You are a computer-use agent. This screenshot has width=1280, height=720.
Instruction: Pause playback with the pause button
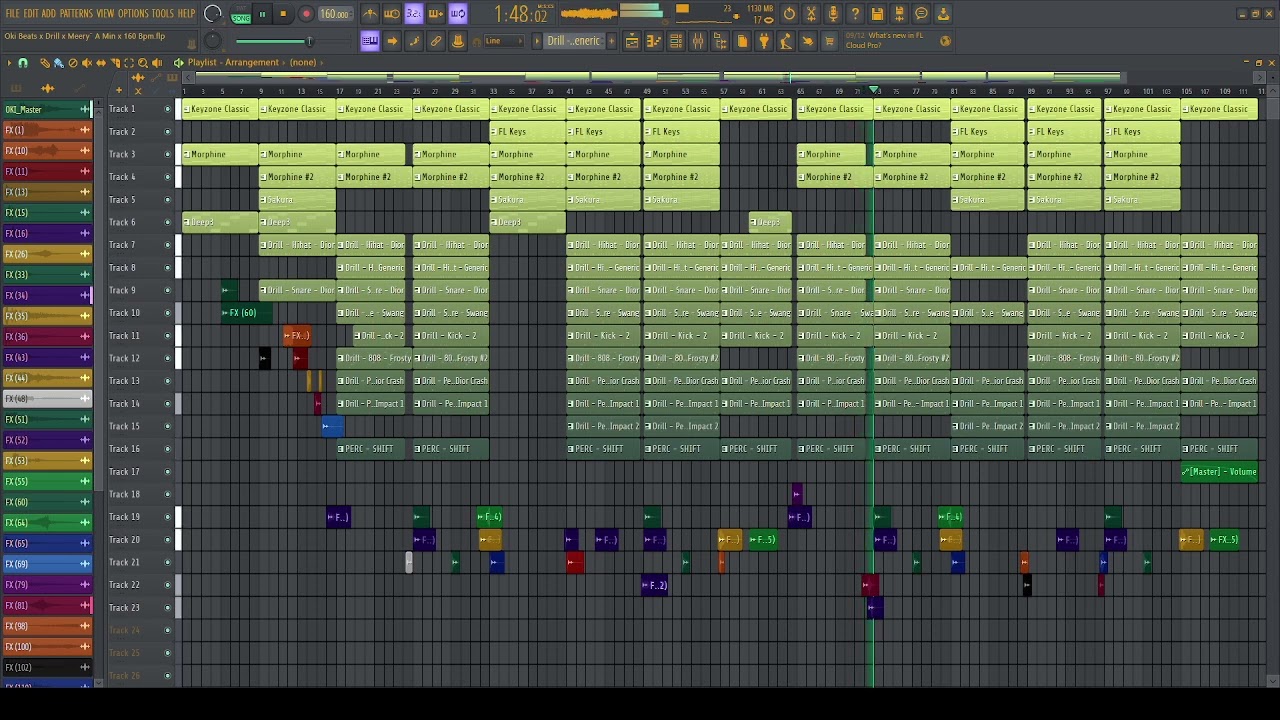click(263, 14)
